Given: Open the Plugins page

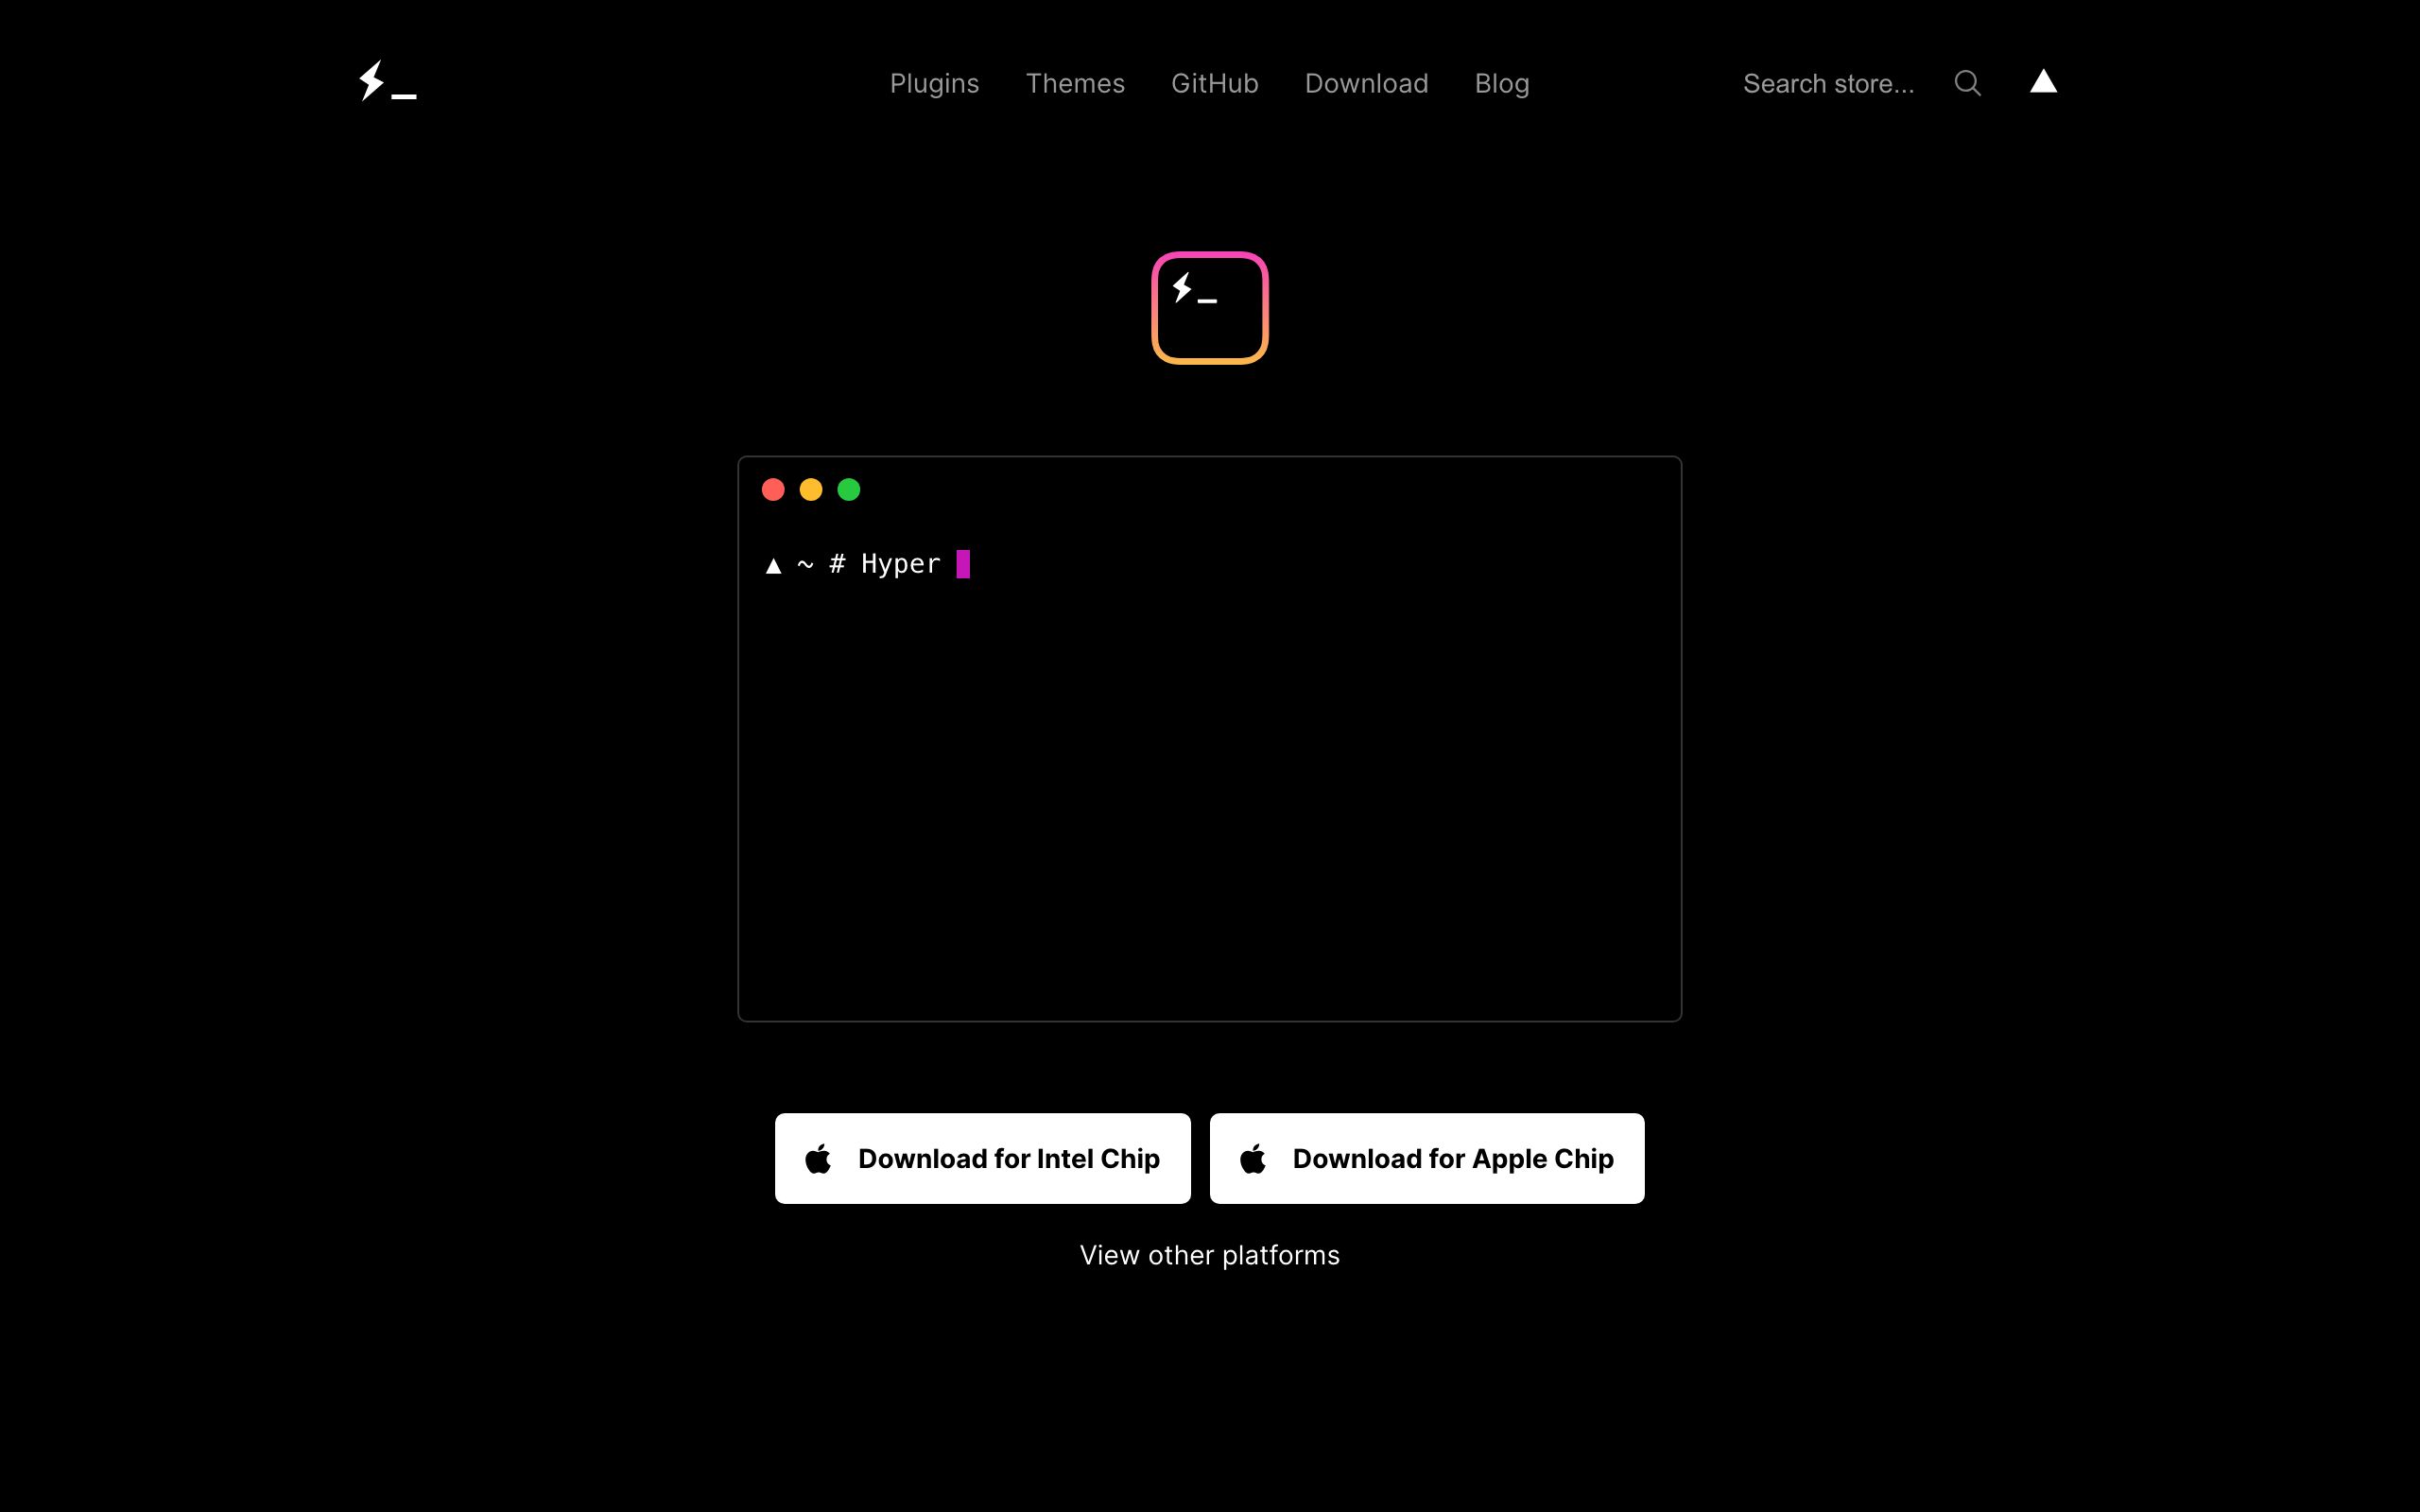Looking at the screenshot, I should [934, 83].
